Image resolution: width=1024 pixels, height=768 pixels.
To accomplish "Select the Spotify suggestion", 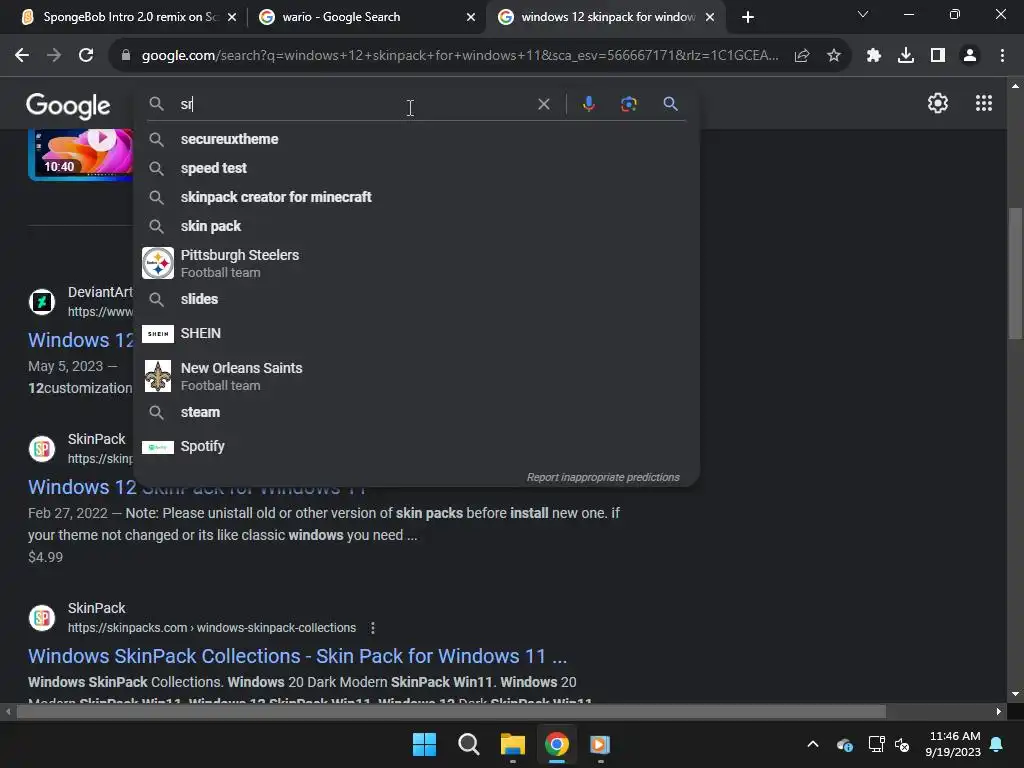I will 416,447.
